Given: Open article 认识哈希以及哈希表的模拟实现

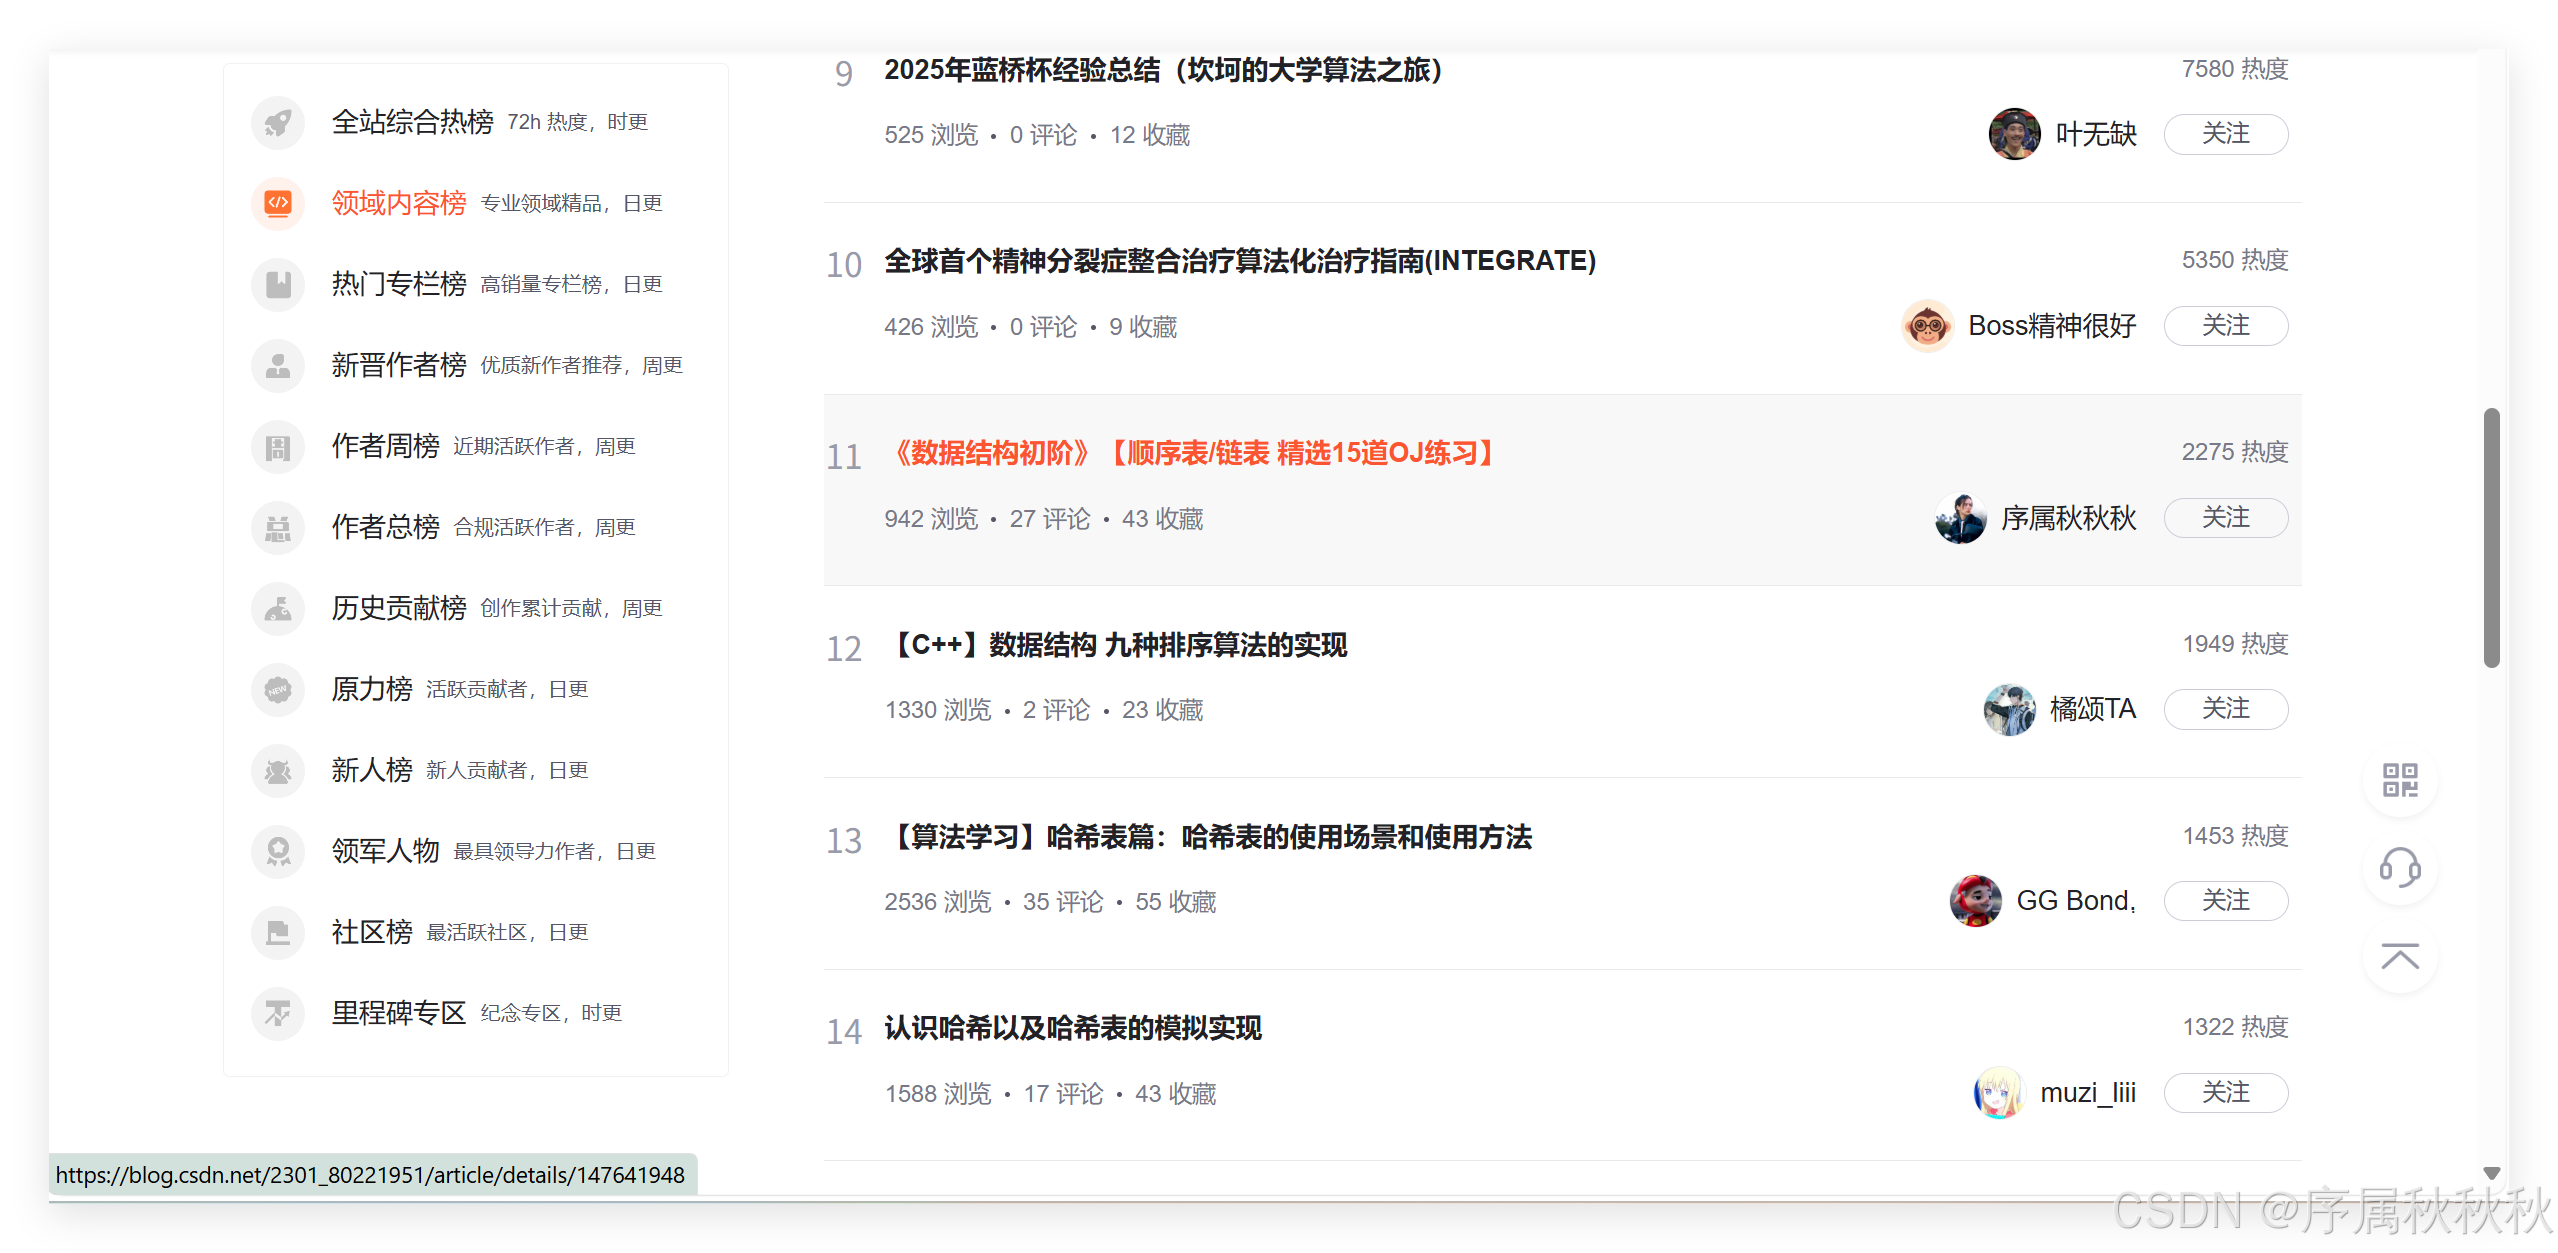Looking at the screenshot, I should (x=1072, y=1028).
